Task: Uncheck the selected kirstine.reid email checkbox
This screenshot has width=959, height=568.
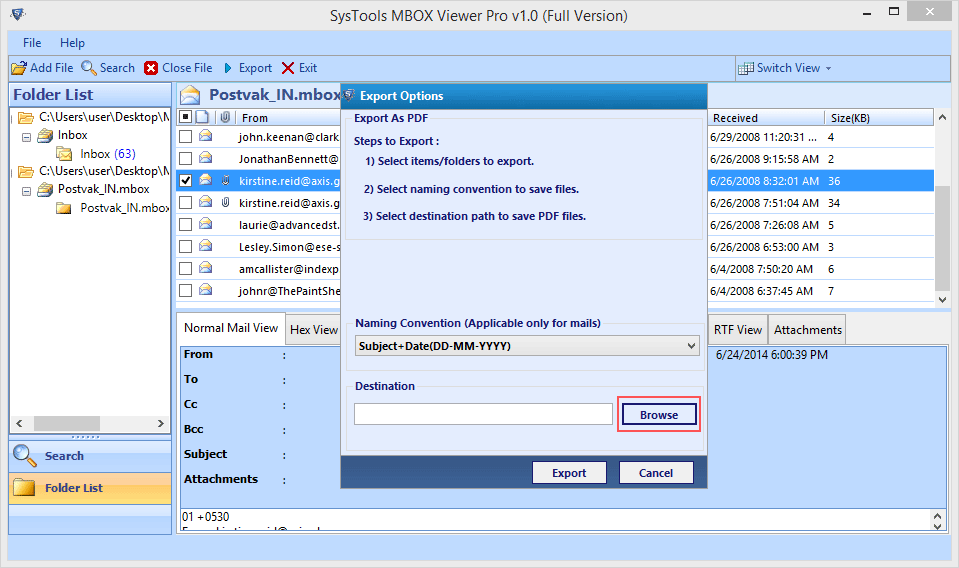Action: click(x=186, y=180)
